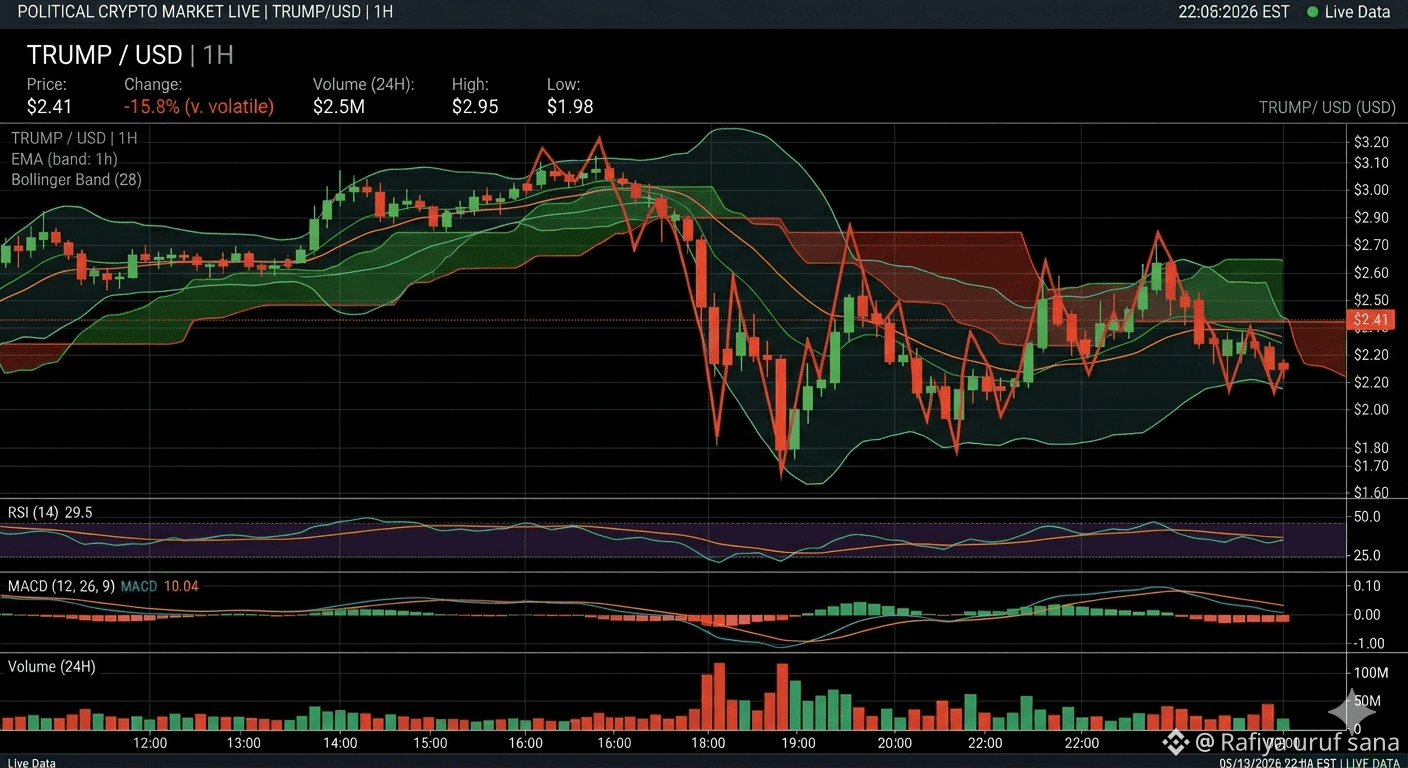The width and height of the screenshot is (1408, 768).
Task: Click the "25.0" RSI axis label
Action: (1366, 556)
